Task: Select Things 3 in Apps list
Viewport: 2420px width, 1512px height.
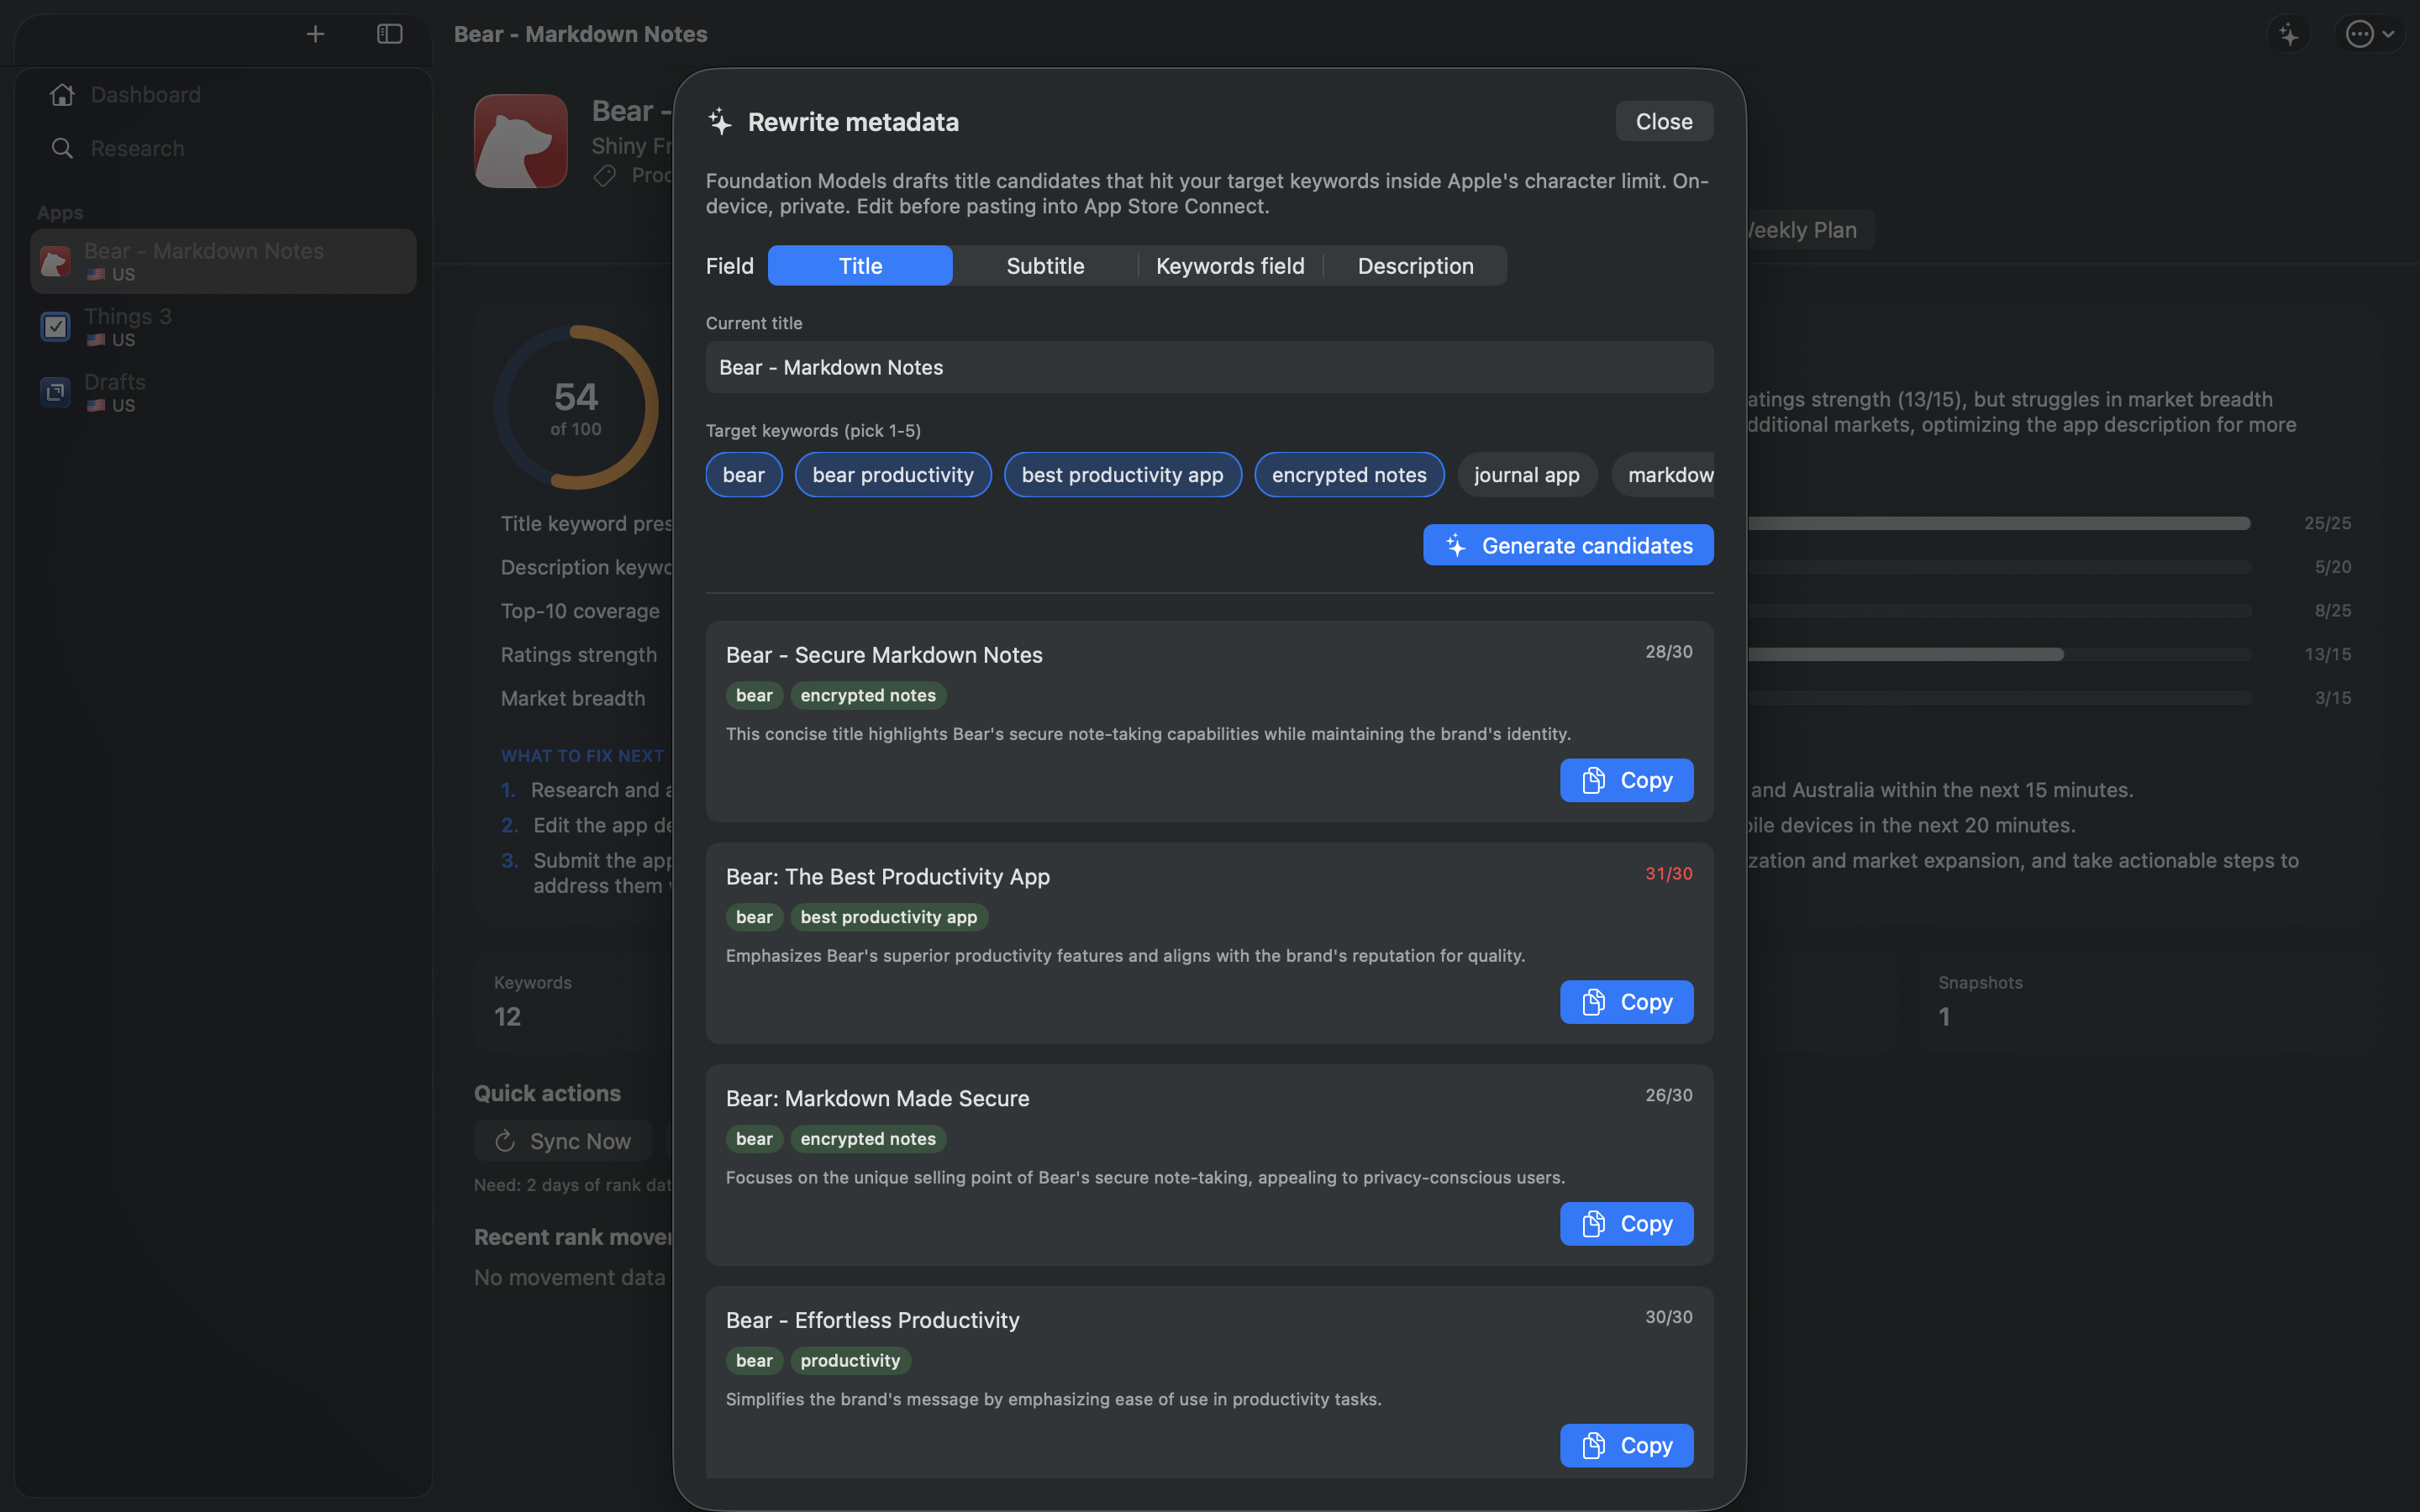Action: (224, 327)
